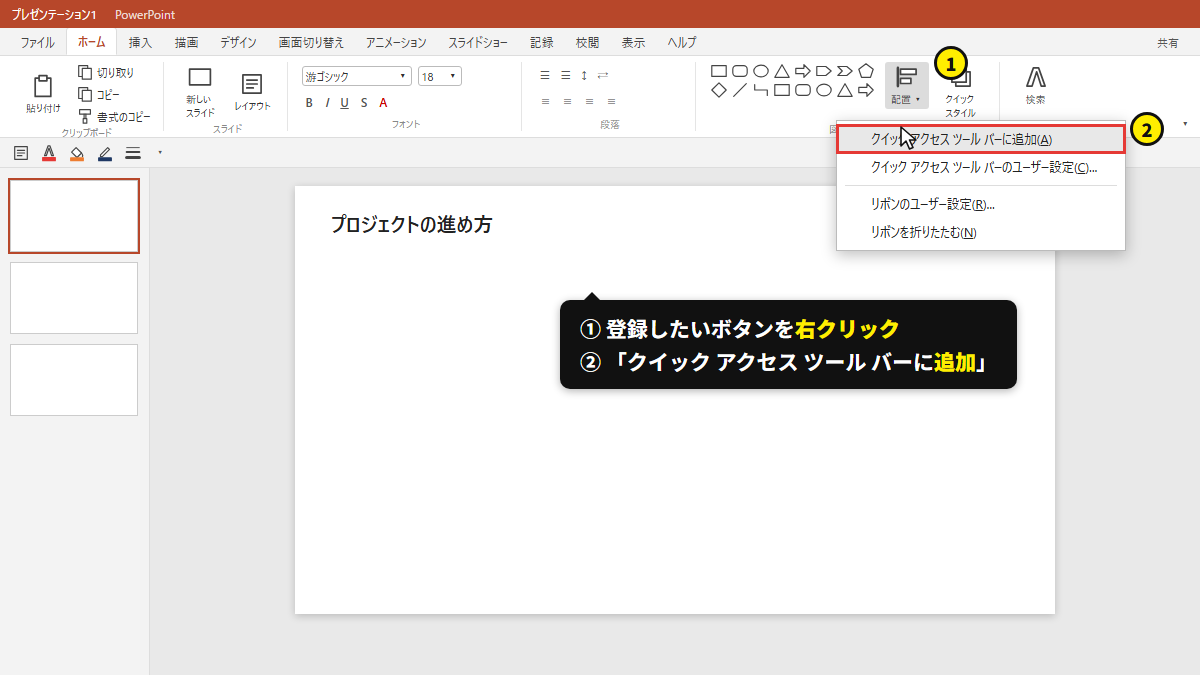Switch to the 記録 tab
1200x675 pixels.
pos(542,42)
